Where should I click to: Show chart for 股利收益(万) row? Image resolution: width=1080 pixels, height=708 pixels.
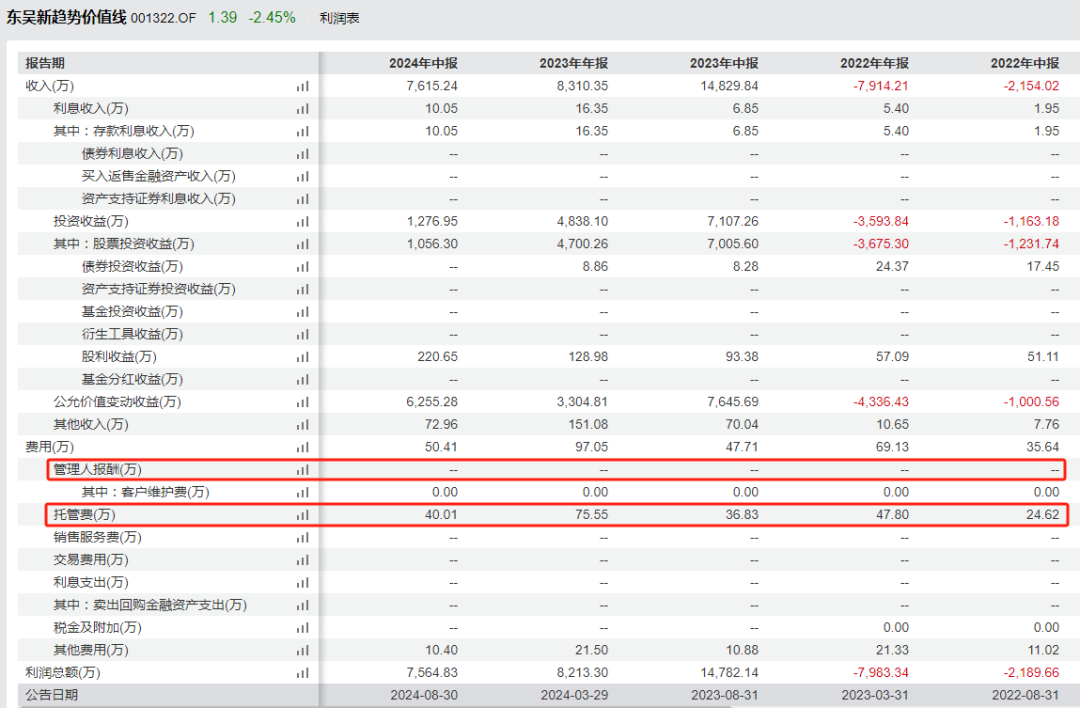click(x=303, y=357)
